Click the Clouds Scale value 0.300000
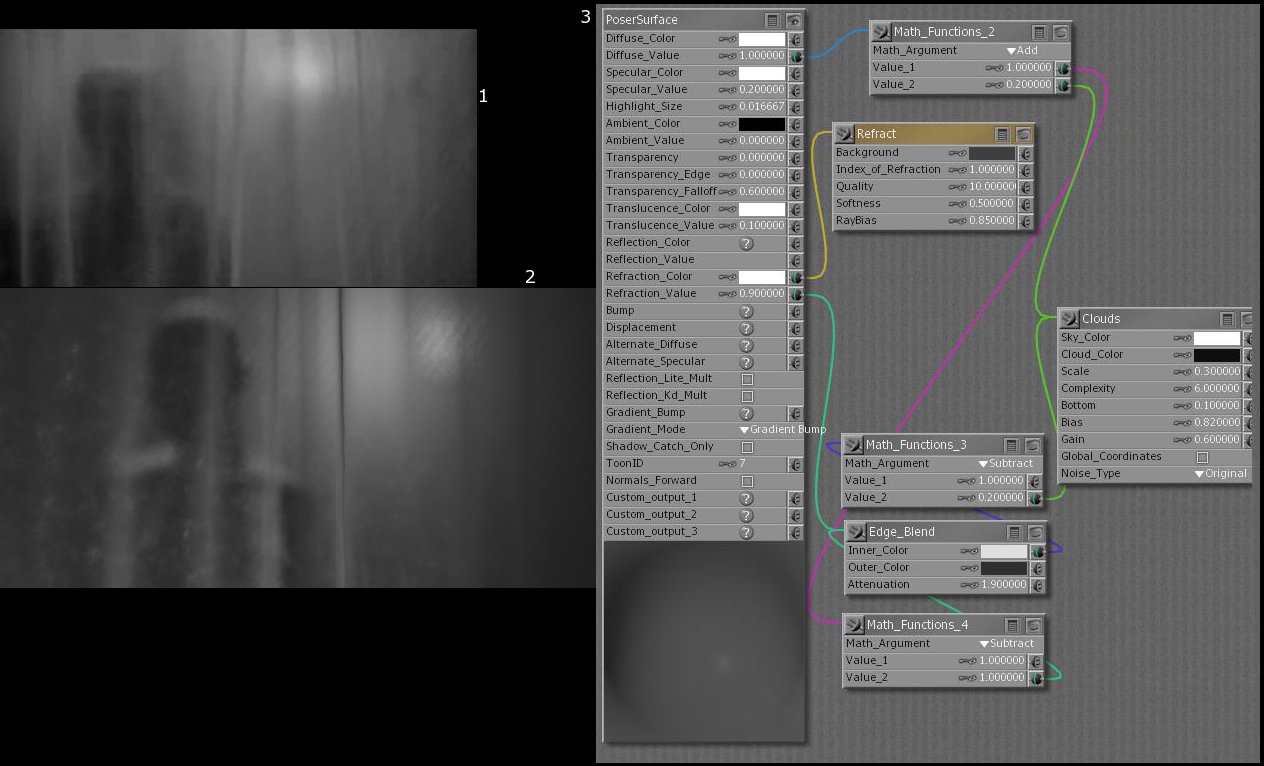The width and height of the screenshot is (1264, 766). click(1217, 372)
